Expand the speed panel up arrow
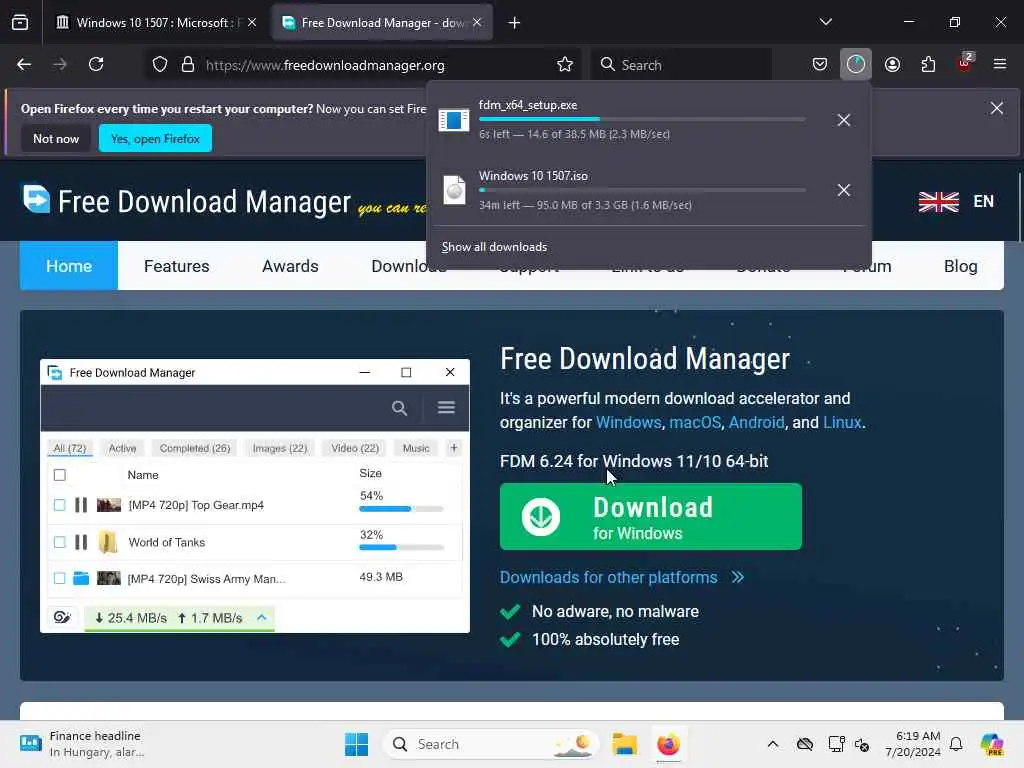This screenshot has width=1024, height=768. [262, 617]
